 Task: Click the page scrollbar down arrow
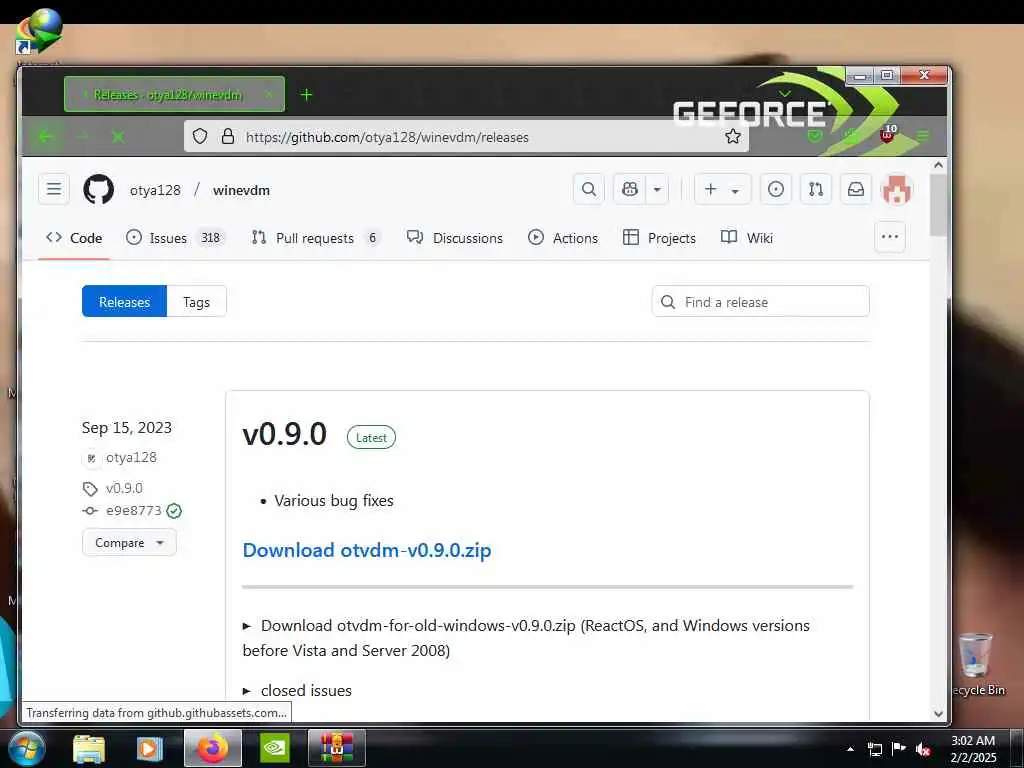938,714
